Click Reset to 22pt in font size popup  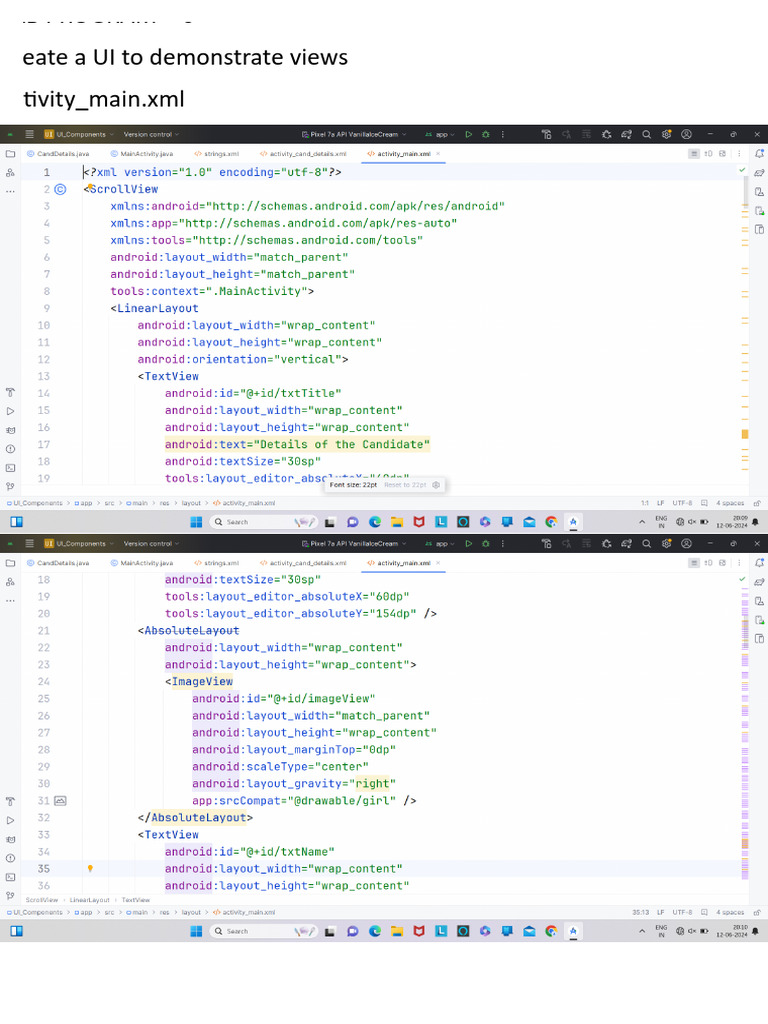405,485
